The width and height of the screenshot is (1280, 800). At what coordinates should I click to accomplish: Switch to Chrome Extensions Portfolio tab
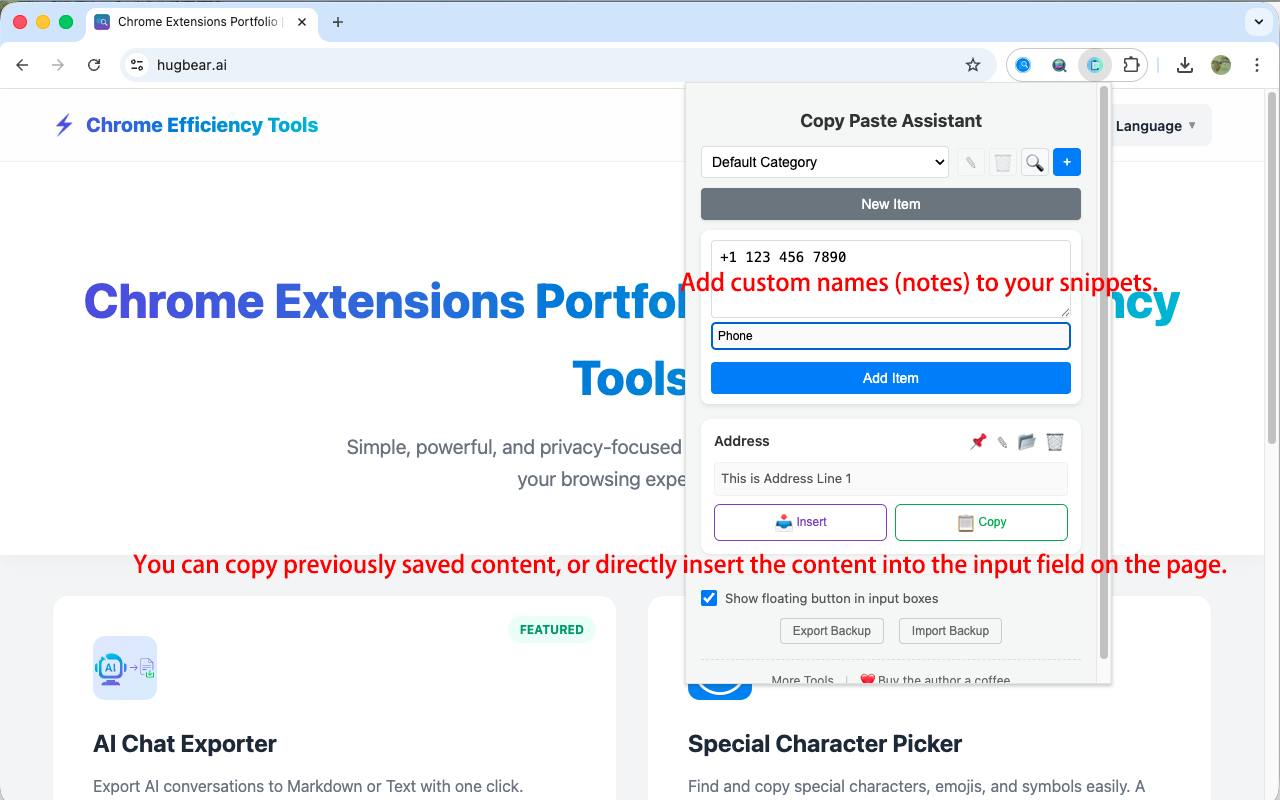(198, 22)
